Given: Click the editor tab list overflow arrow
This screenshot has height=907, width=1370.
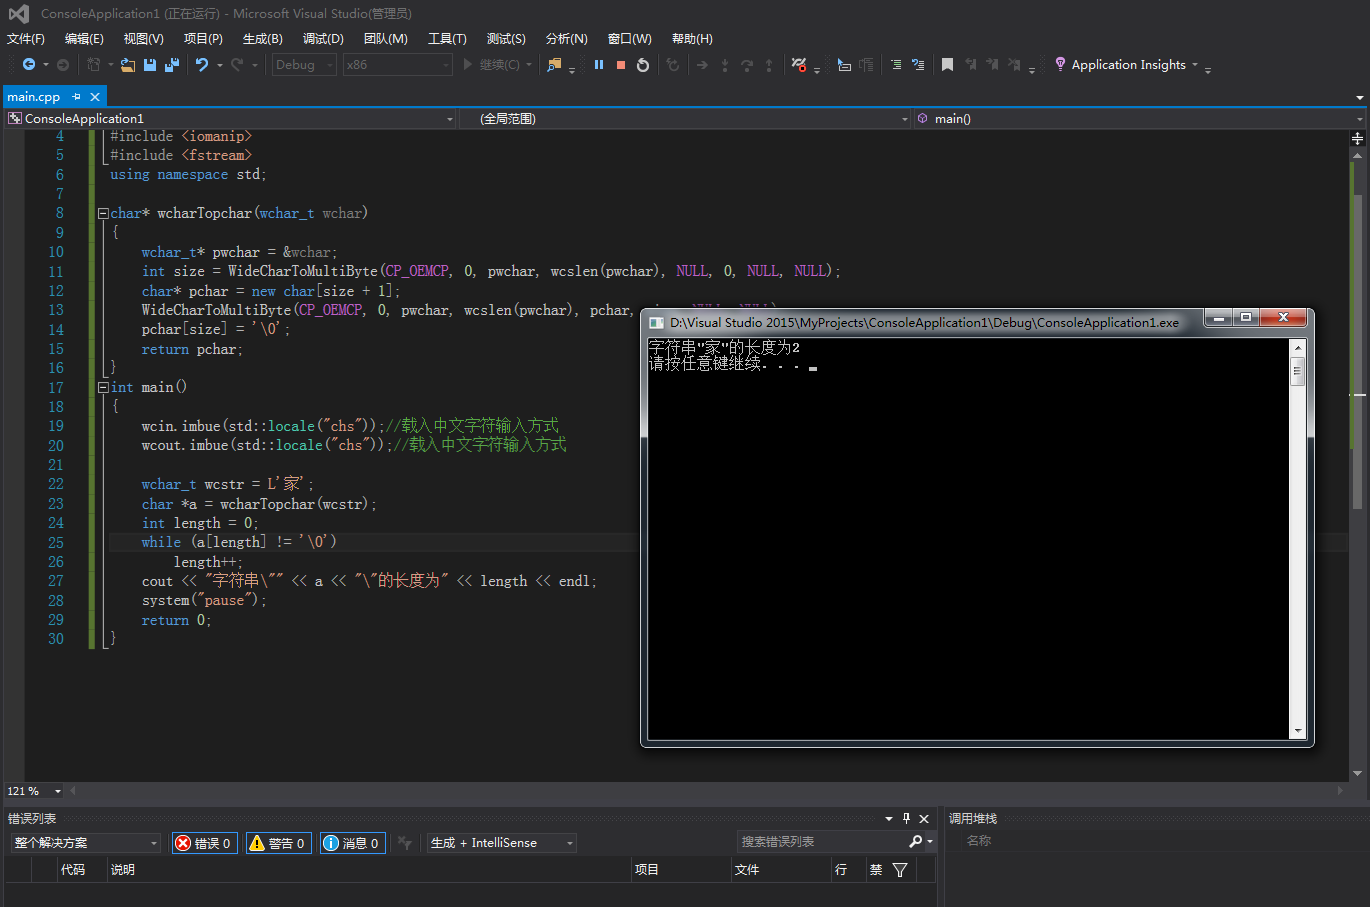Looking at the screenshot, I should 1360,97.
